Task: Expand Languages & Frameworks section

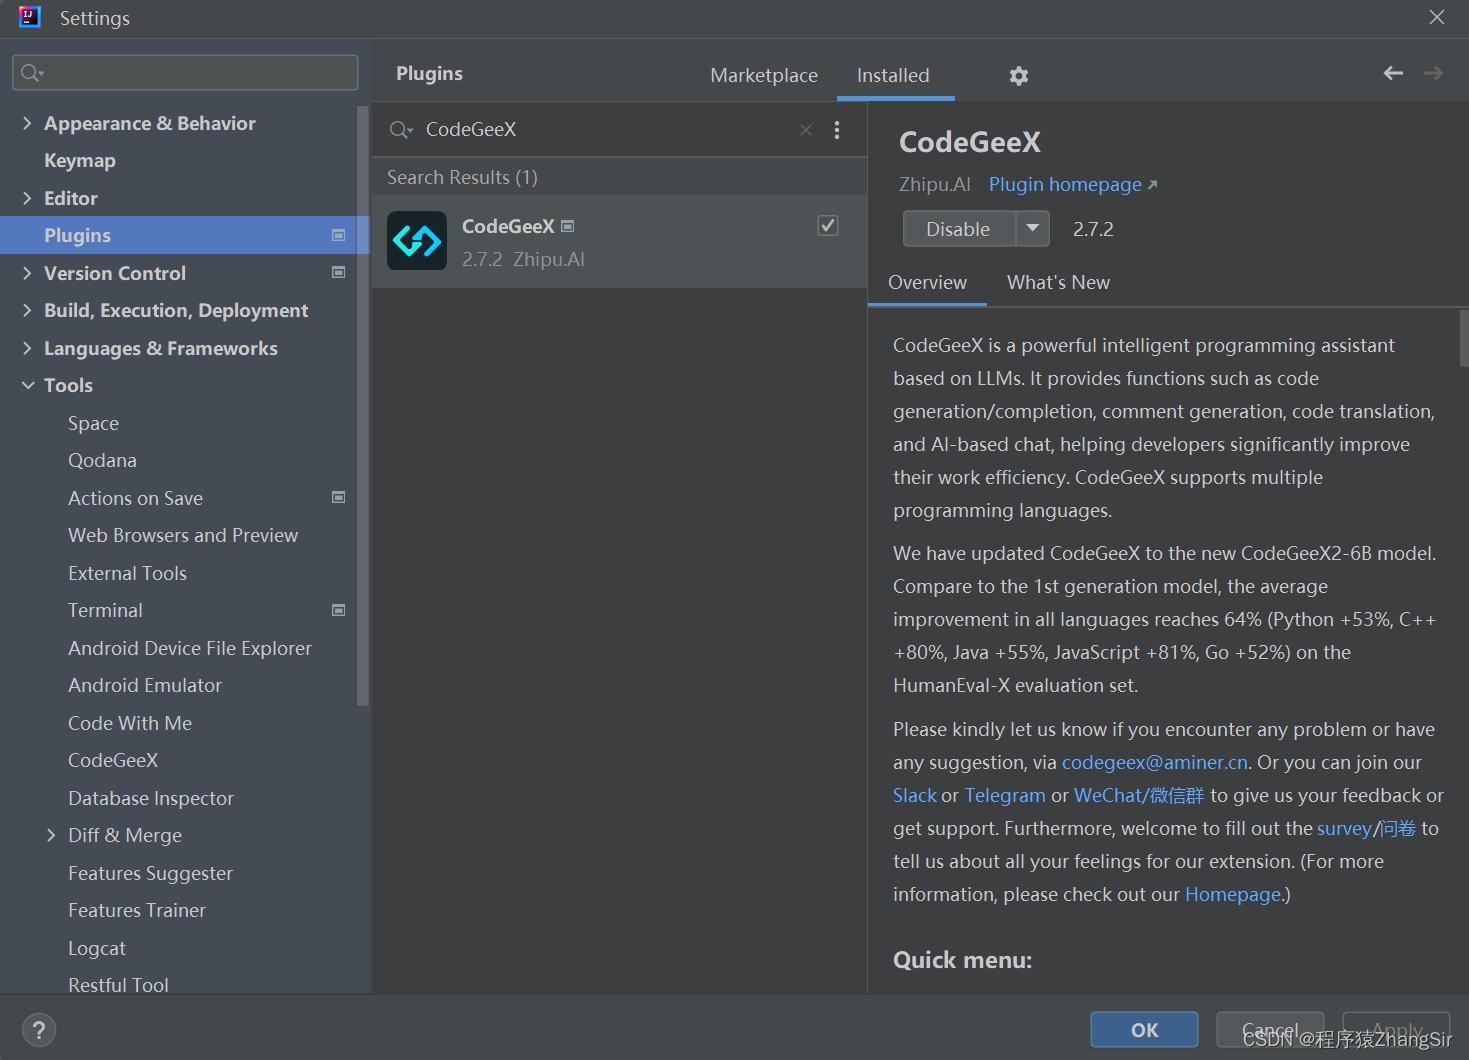Action: point(27,348)
